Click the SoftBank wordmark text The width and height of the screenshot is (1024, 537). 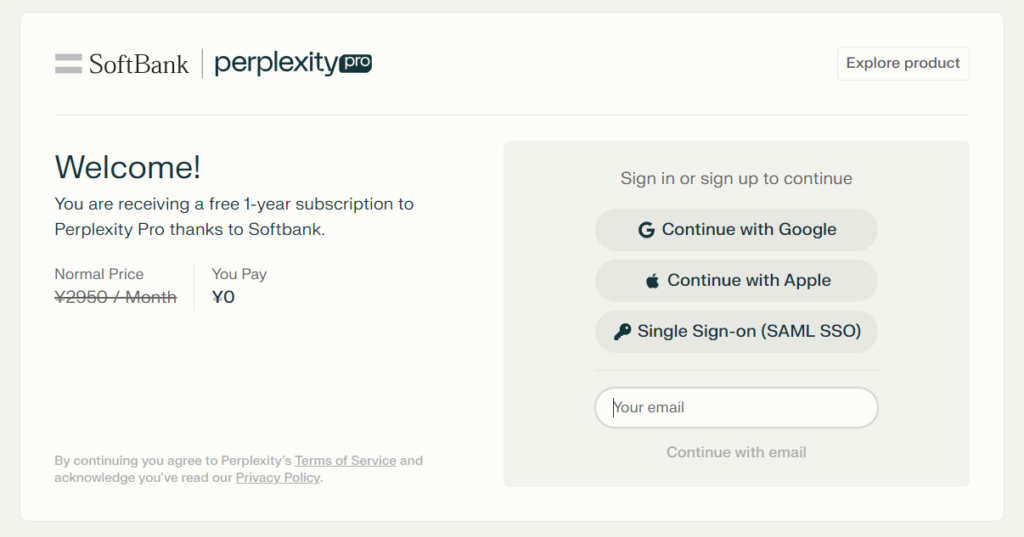click(x=139, y=64)
